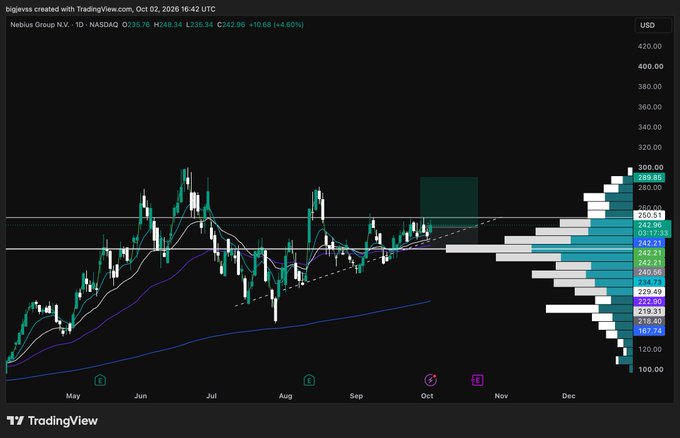The height and width of the screenshot is (438, 680).
Task: Click the 420.00 price axis label
Action: pyautogui.click(x=650, y=46)
